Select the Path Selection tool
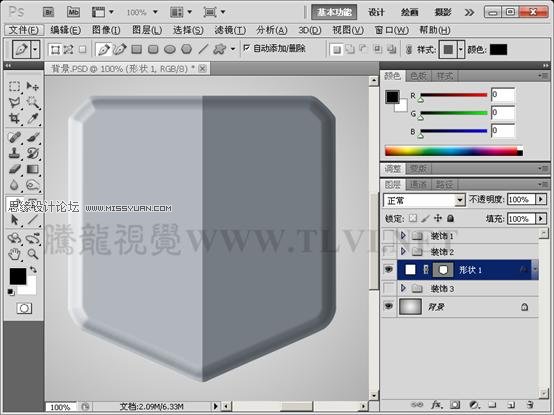The image size is (554, 415). coord(14,220)
